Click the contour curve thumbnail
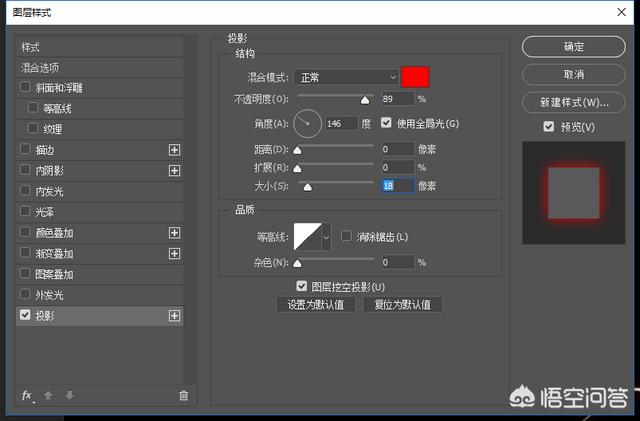 click(x=308, y=237)
